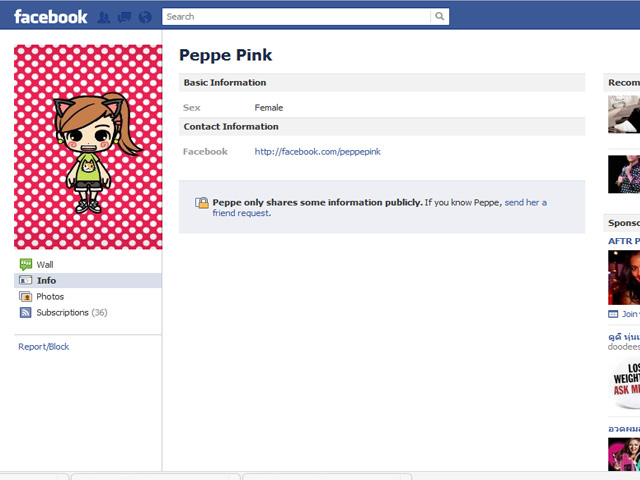Click the 'Sex' field label
640x480 pixels.
click(191, 108)
